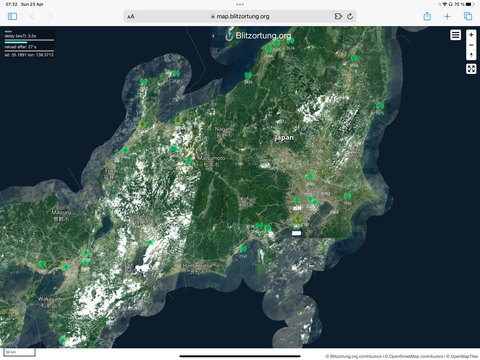
Task: Click the delay status progress bar
Action: [29, 40]
